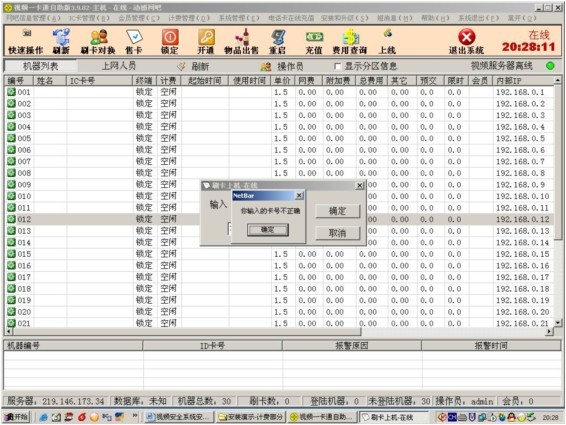The image size is (566, 425).
Task: Click the machine list's right scroll arrow
Action: tap(549, 331)
